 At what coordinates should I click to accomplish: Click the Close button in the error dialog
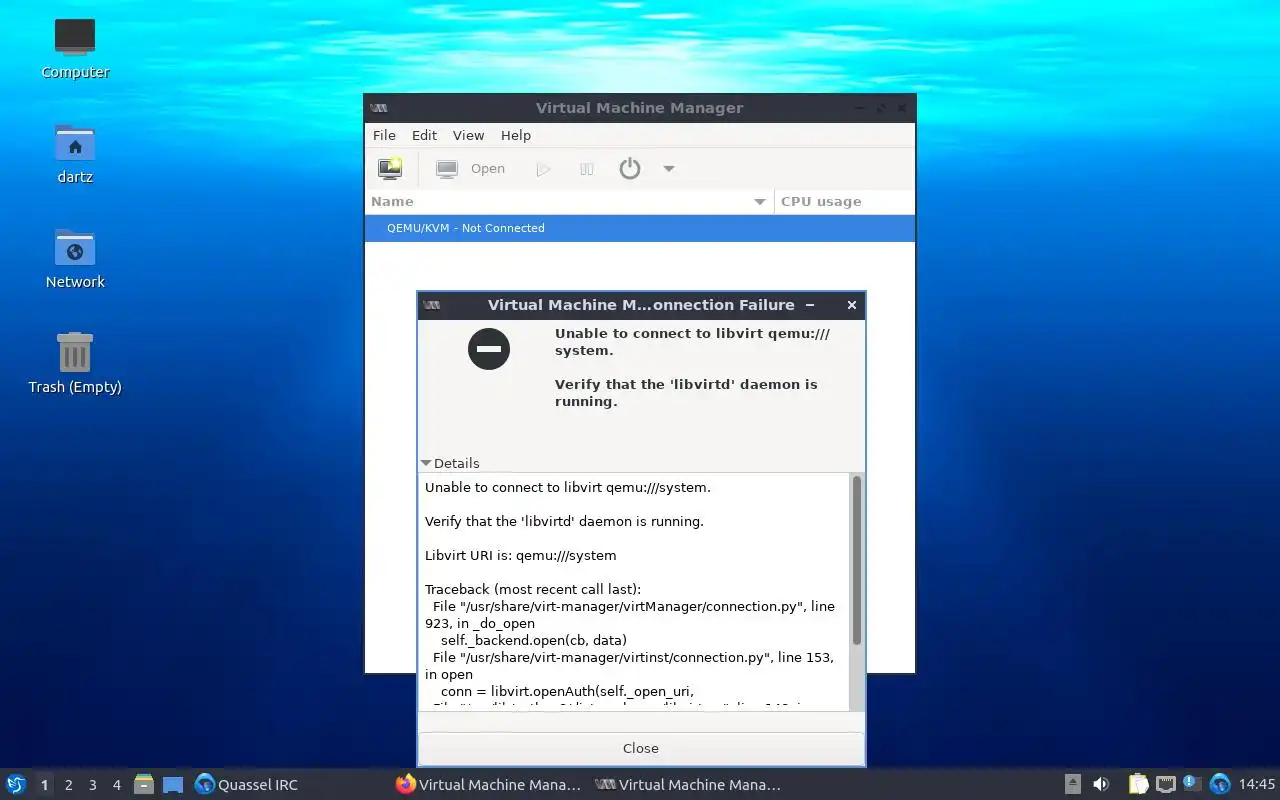tap(641, 748)
